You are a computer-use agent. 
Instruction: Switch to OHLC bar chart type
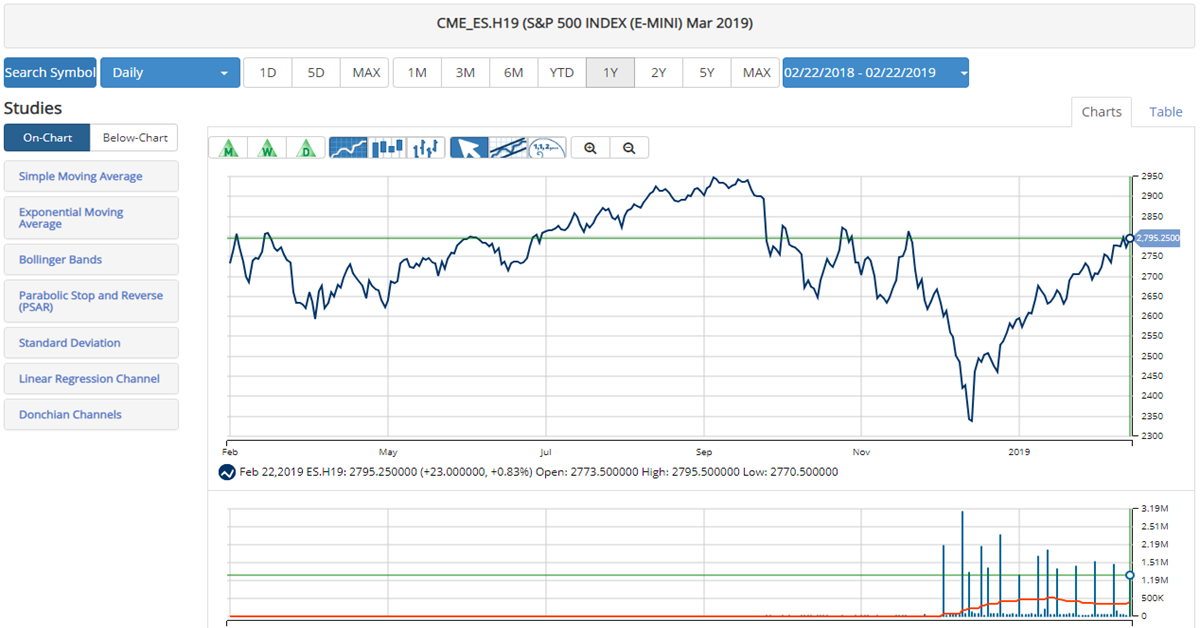[425, 148]
